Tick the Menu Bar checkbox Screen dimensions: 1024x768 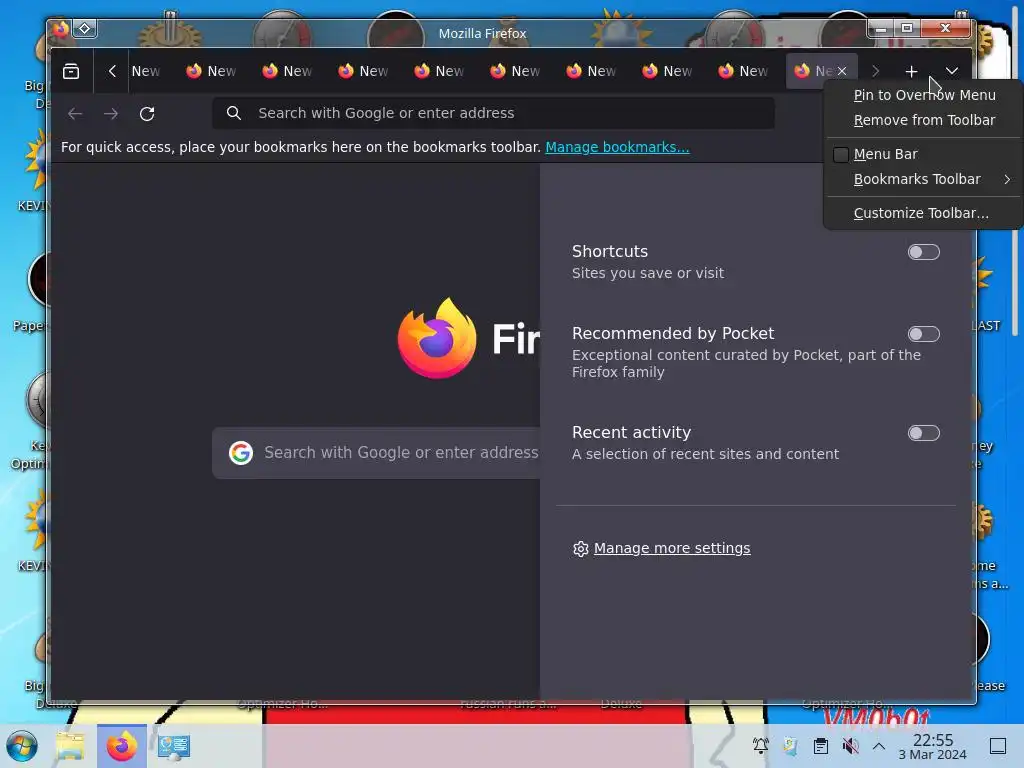(x=840, y=154)
